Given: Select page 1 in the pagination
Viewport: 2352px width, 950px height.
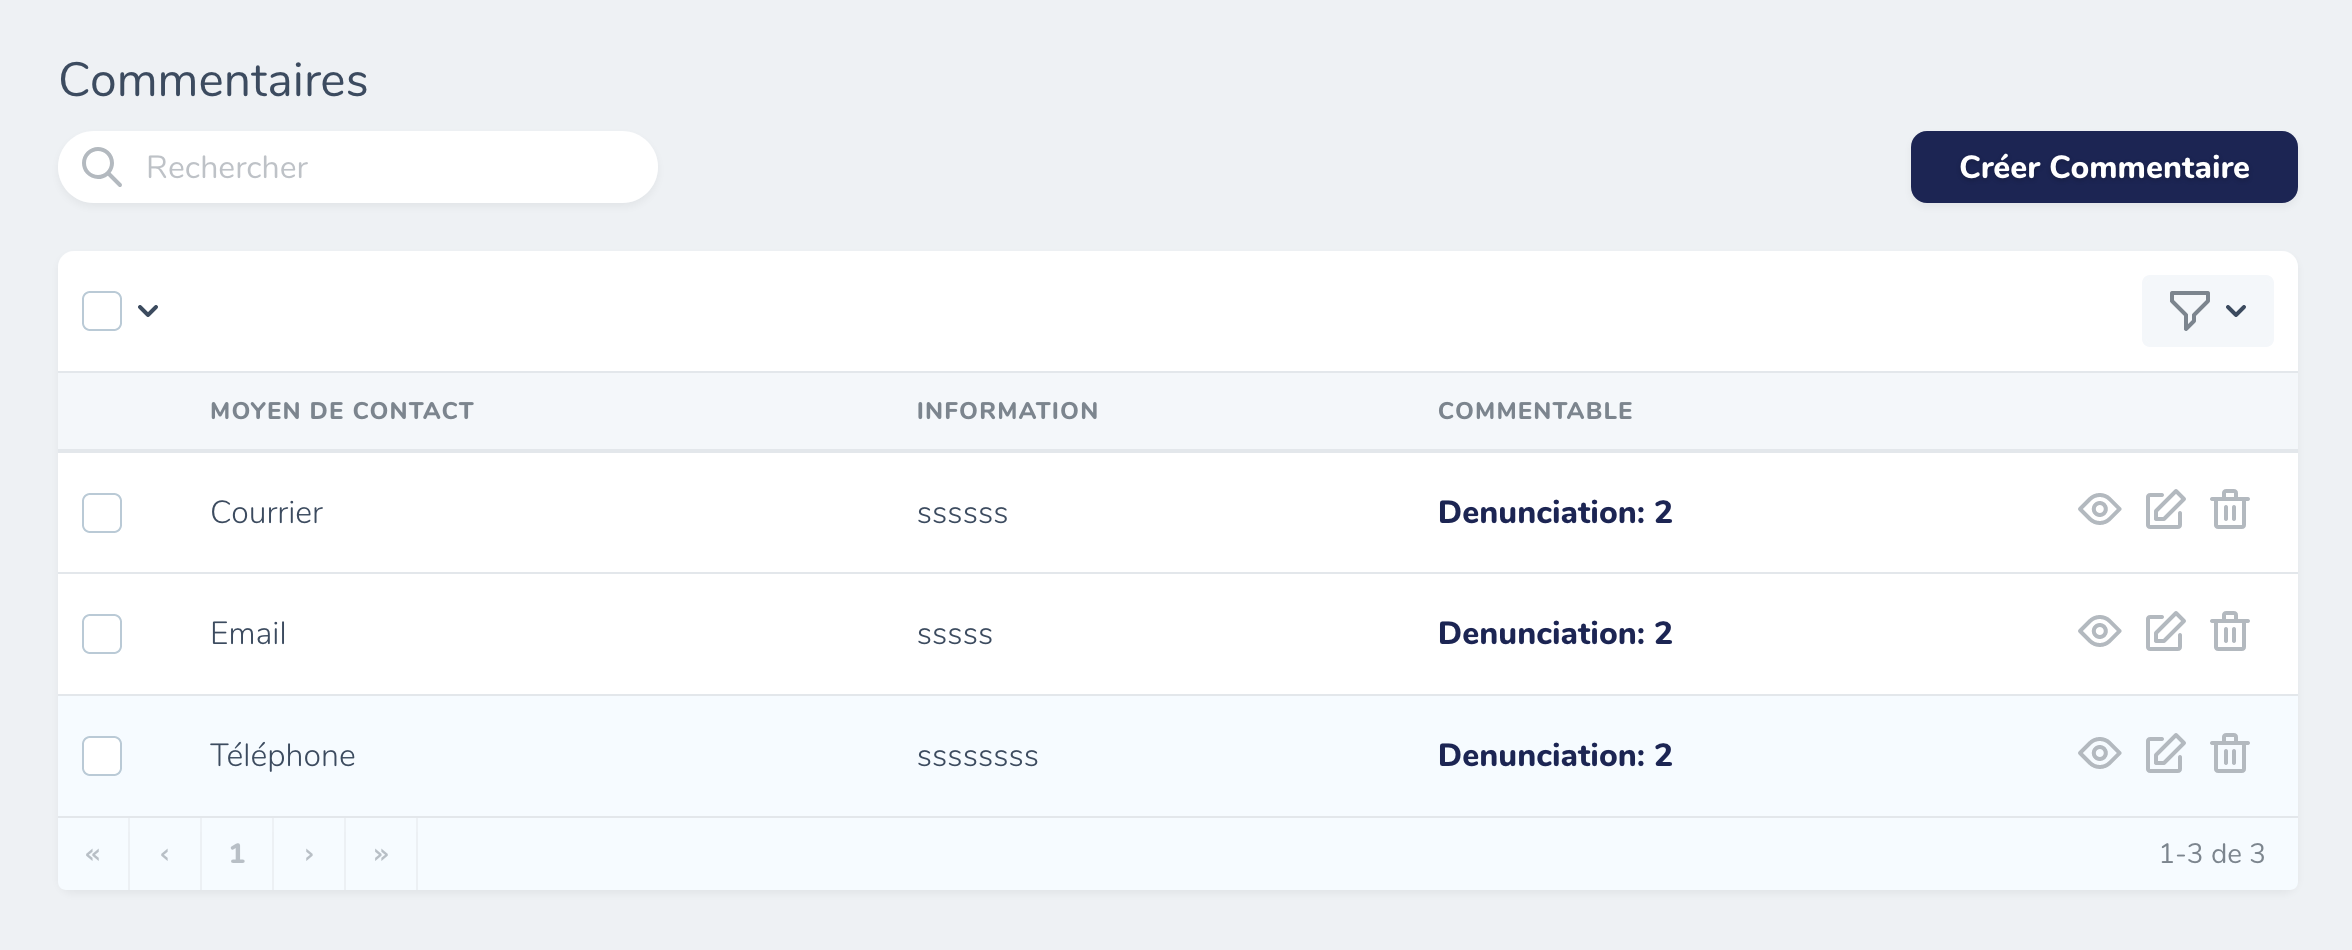Looking at the screenshot, I should click(x=237, y=853).
